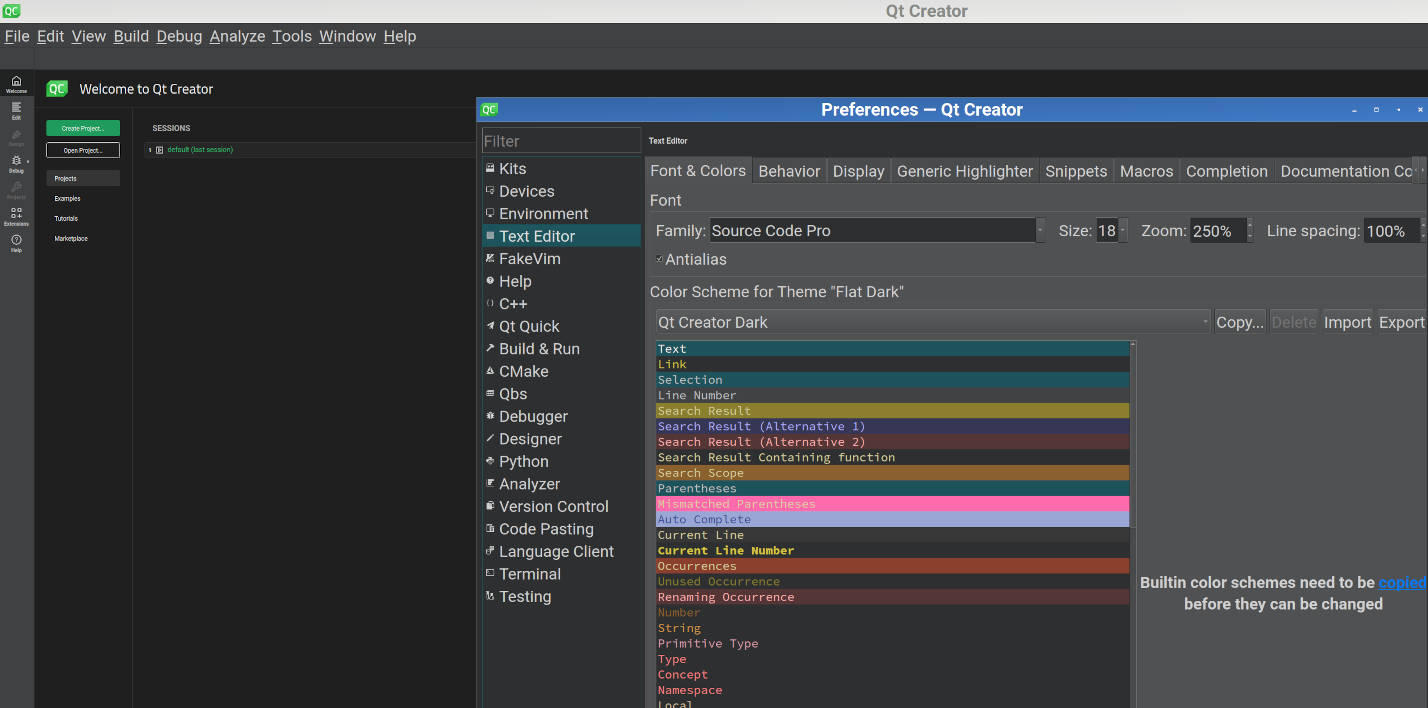Click the CMake category icon
1428x708 pixels.
(x=490, y=370)
